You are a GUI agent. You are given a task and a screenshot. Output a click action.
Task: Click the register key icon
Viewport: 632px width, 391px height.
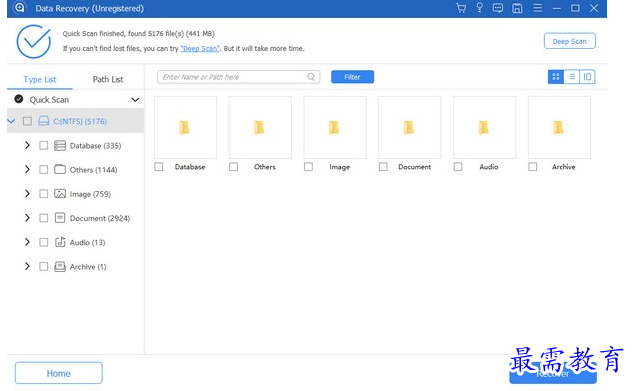click(x=479, y=8)
